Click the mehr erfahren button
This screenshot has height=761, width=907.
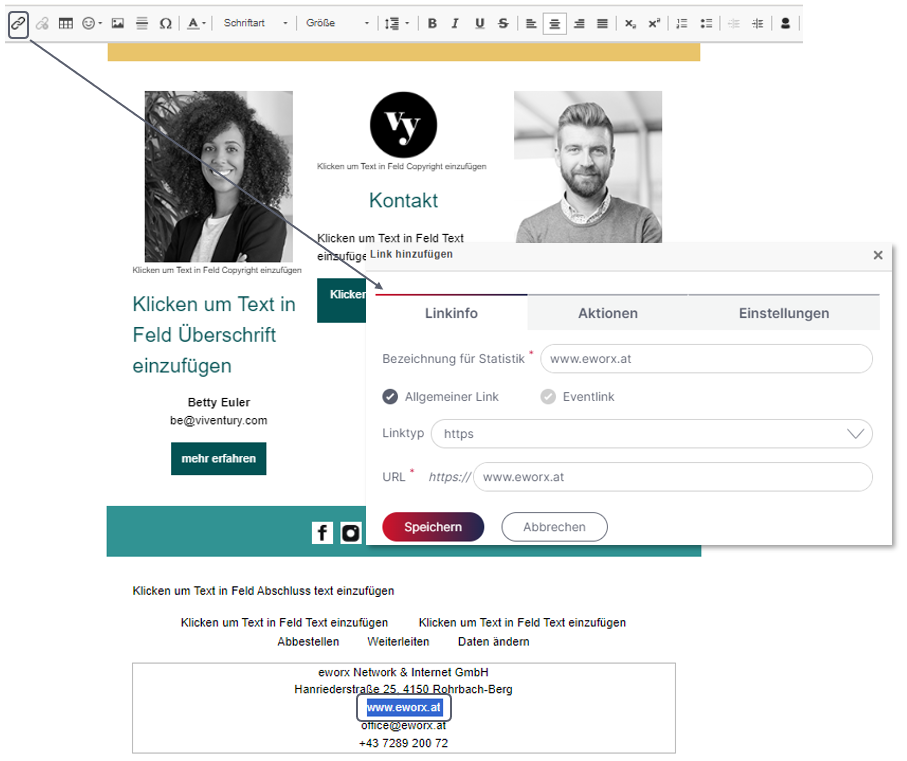click(x=219, y=459)
